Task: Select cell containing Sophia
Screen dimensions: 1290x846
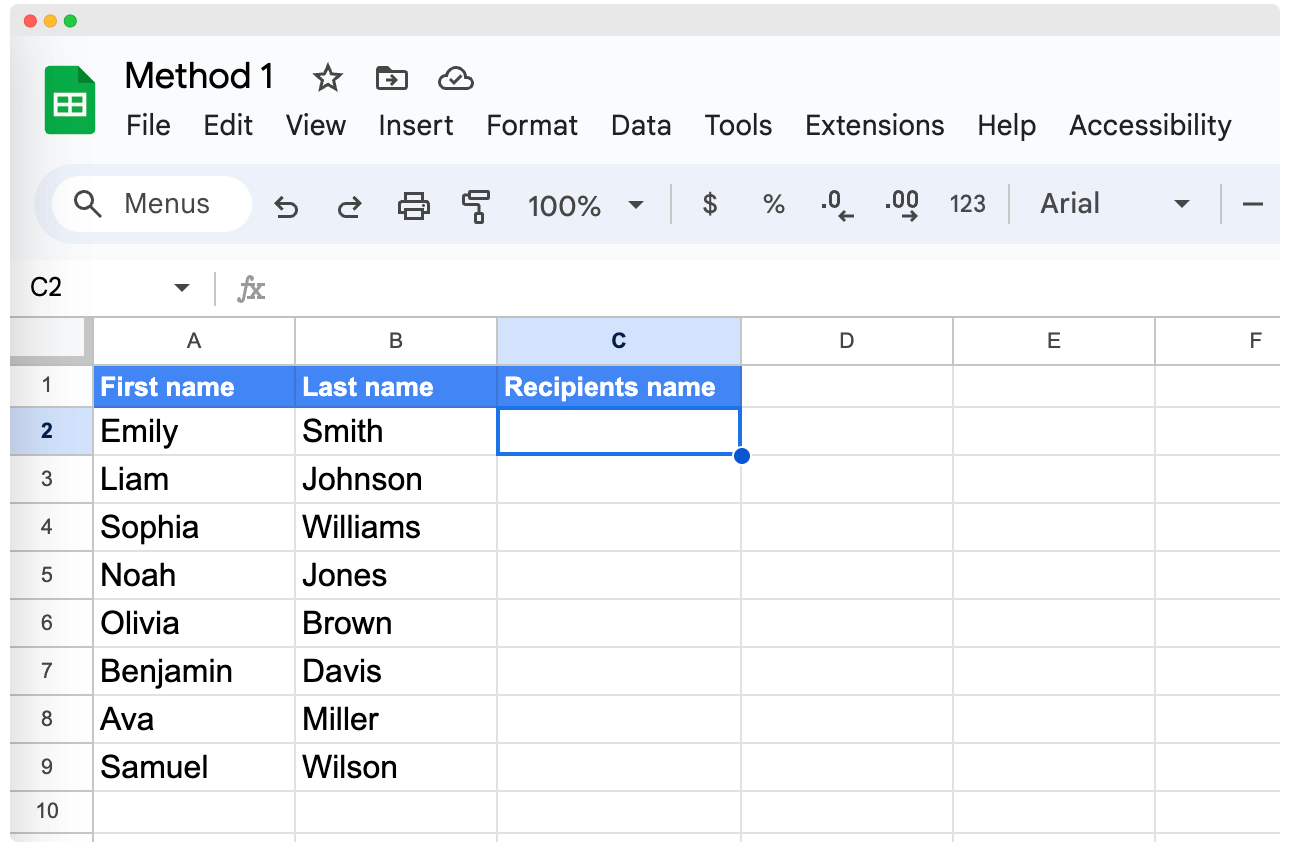Action: [x=194, y=527]
